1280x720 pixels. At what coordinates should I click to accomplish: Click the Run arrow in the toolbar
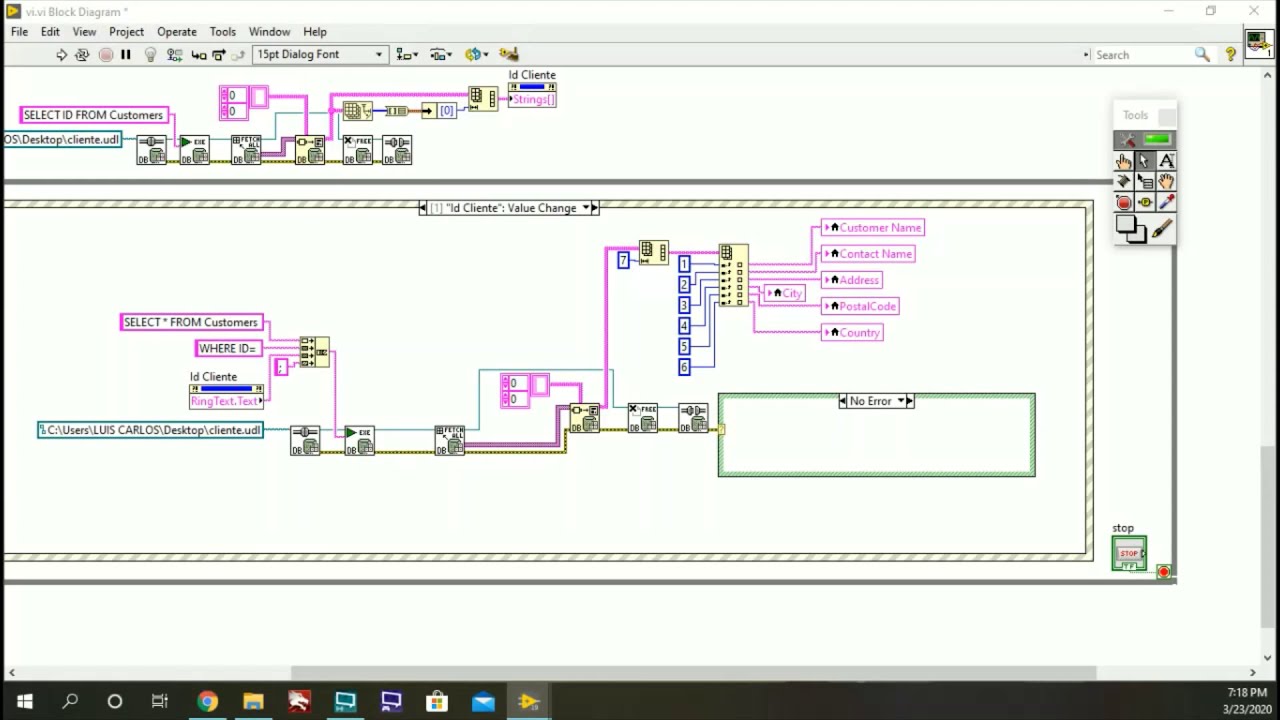pos(61,55)
